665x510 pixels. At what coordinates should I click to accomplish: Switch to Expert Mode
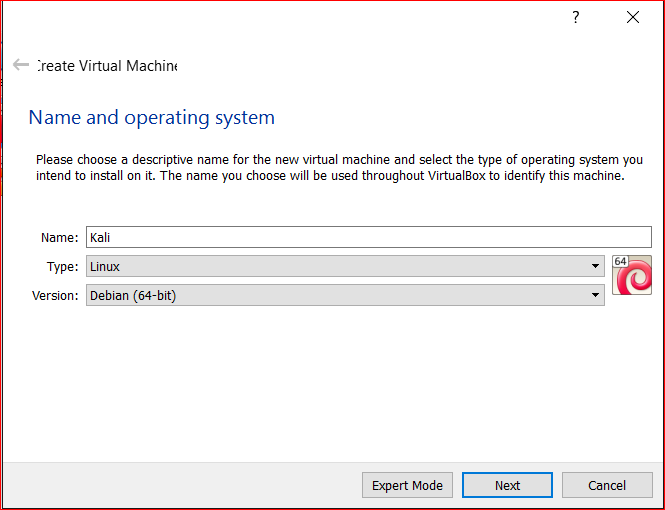[x=407, y=485]
